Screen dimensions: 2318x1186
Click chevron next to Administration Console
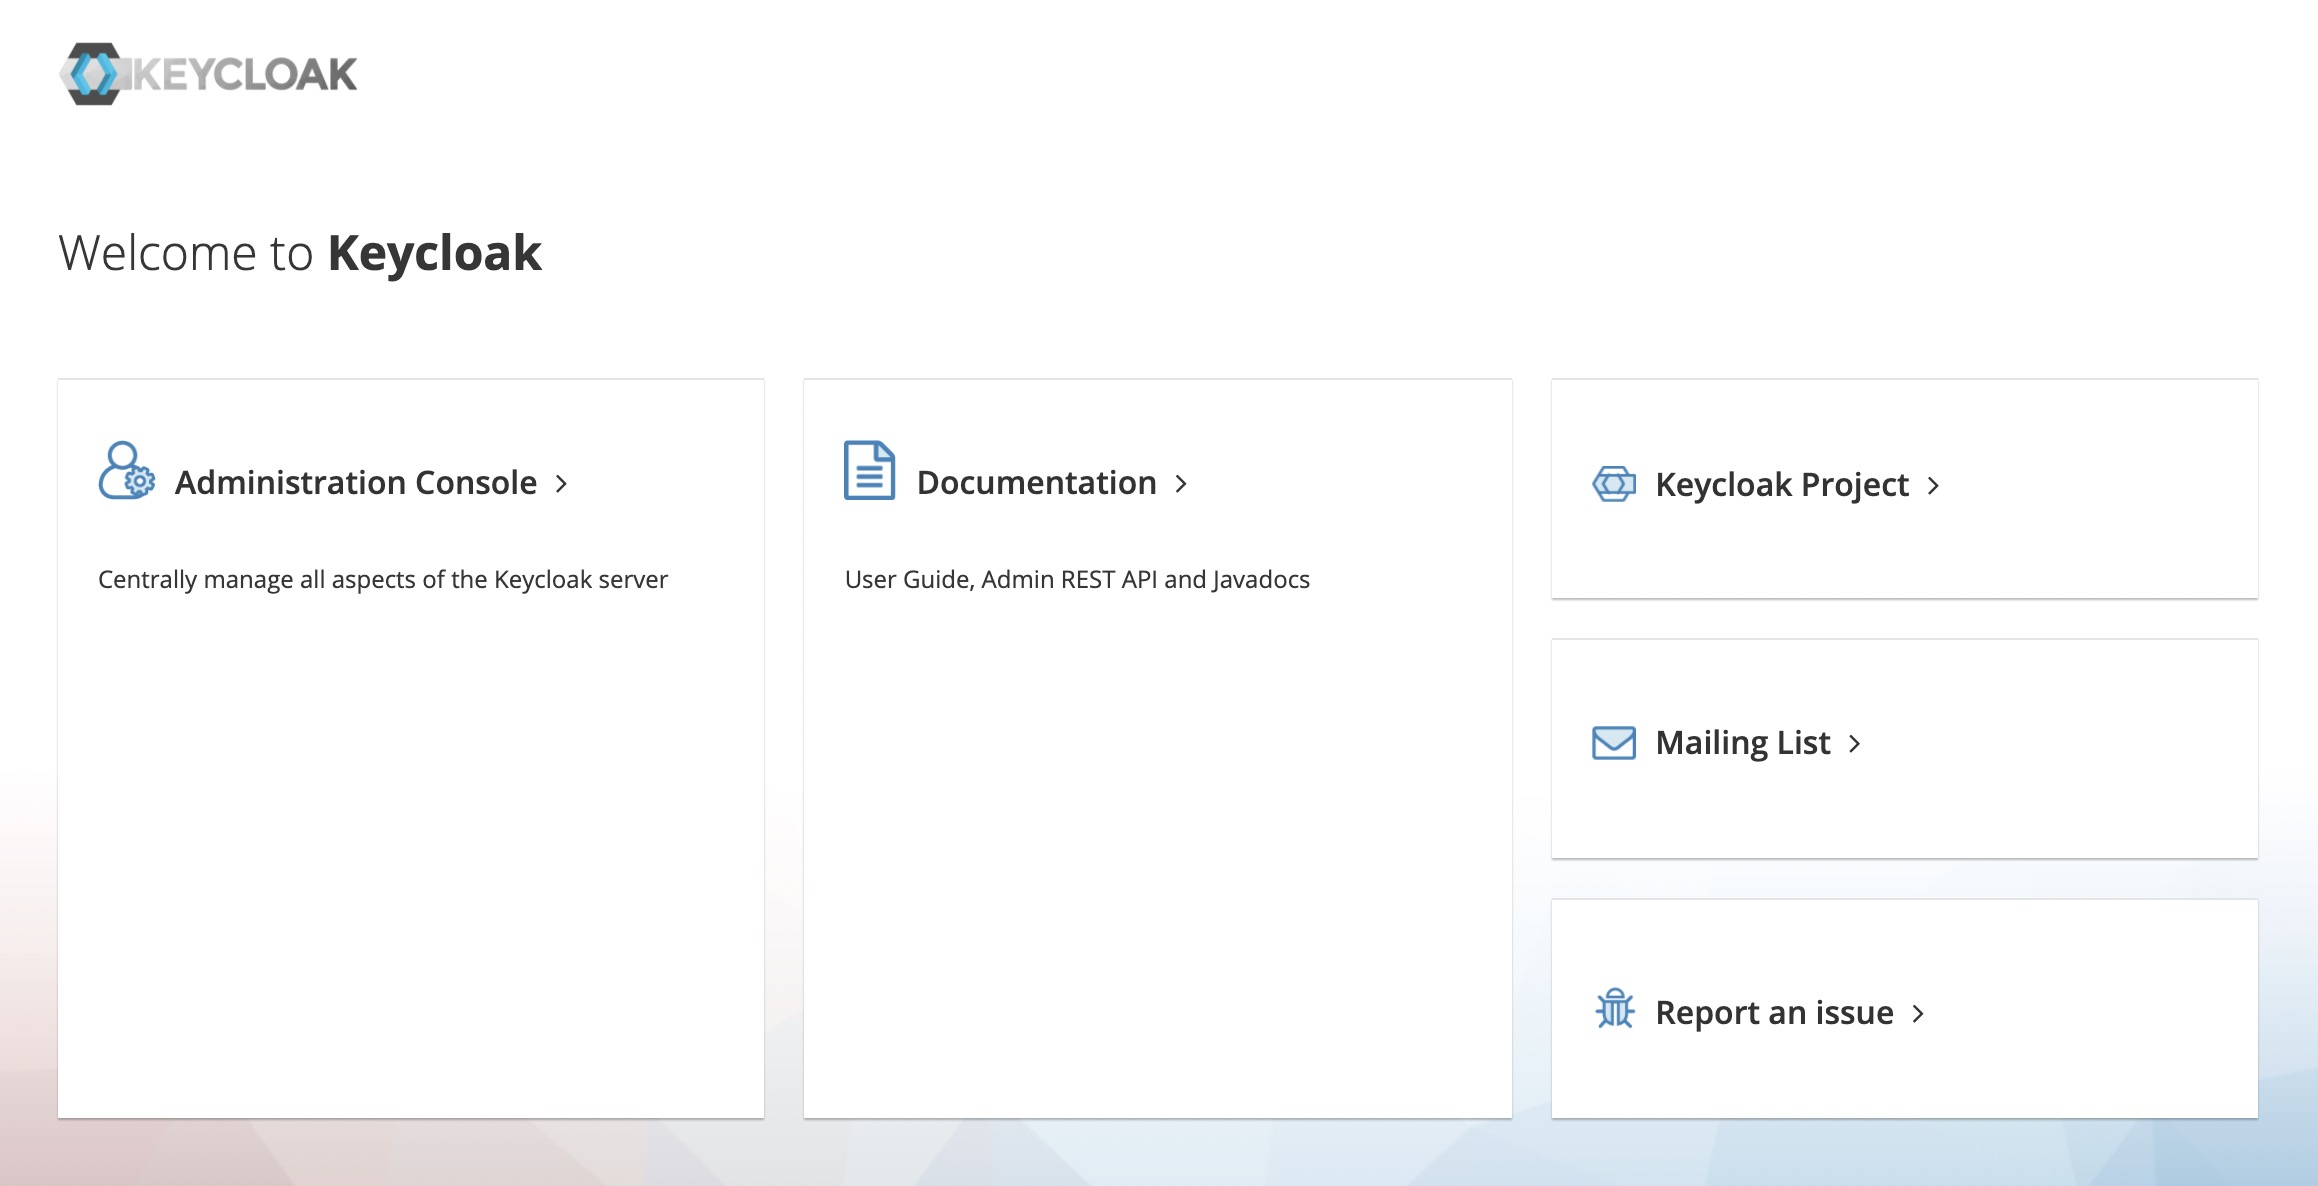tap(562, 484)
